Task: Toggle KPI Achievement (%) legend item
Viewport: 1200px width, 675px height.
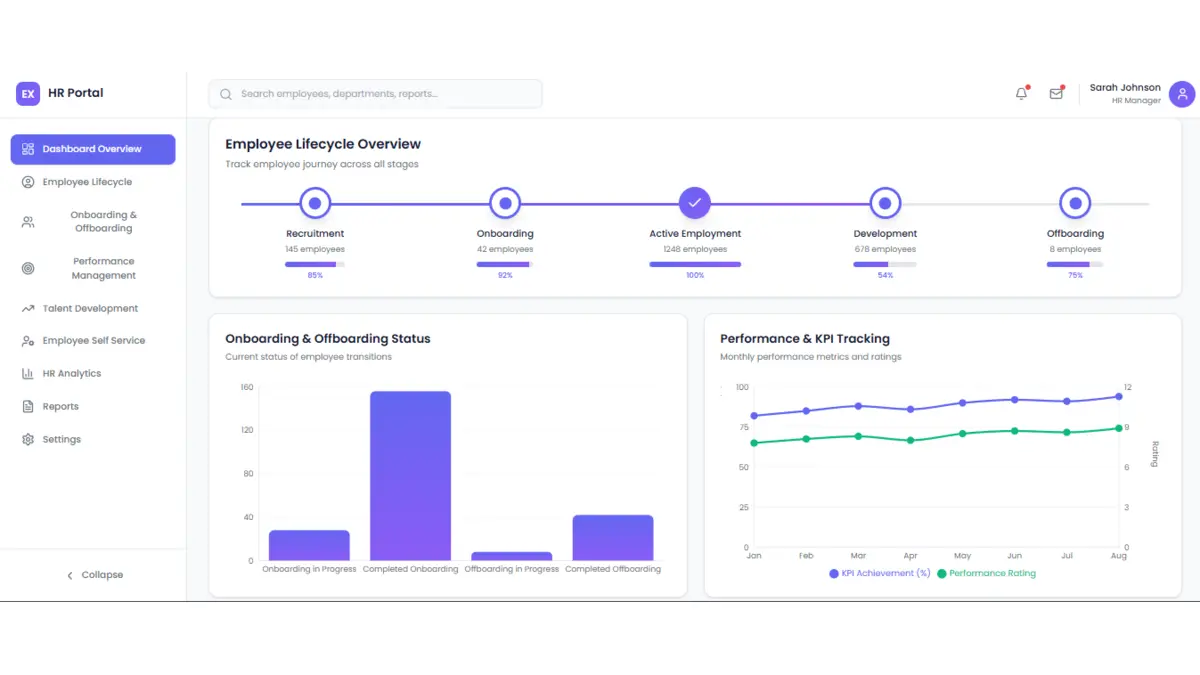Action: point(879,574)
